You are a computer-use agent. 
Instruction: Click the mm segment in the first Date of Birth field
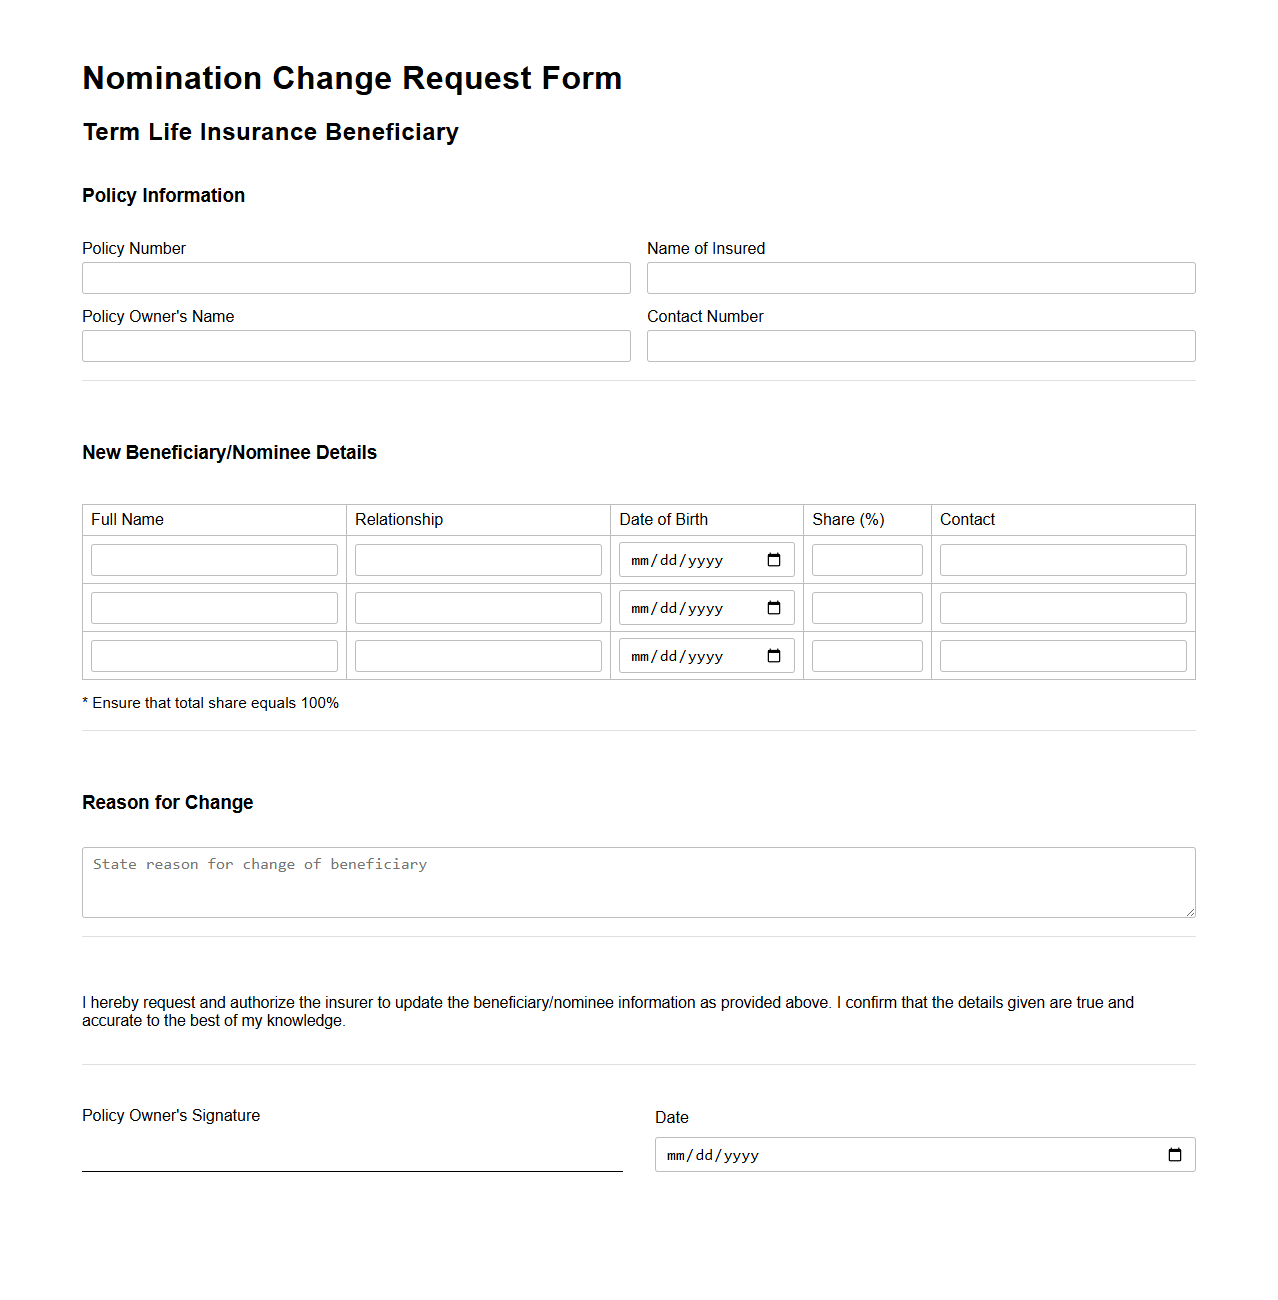coord(638,560)
